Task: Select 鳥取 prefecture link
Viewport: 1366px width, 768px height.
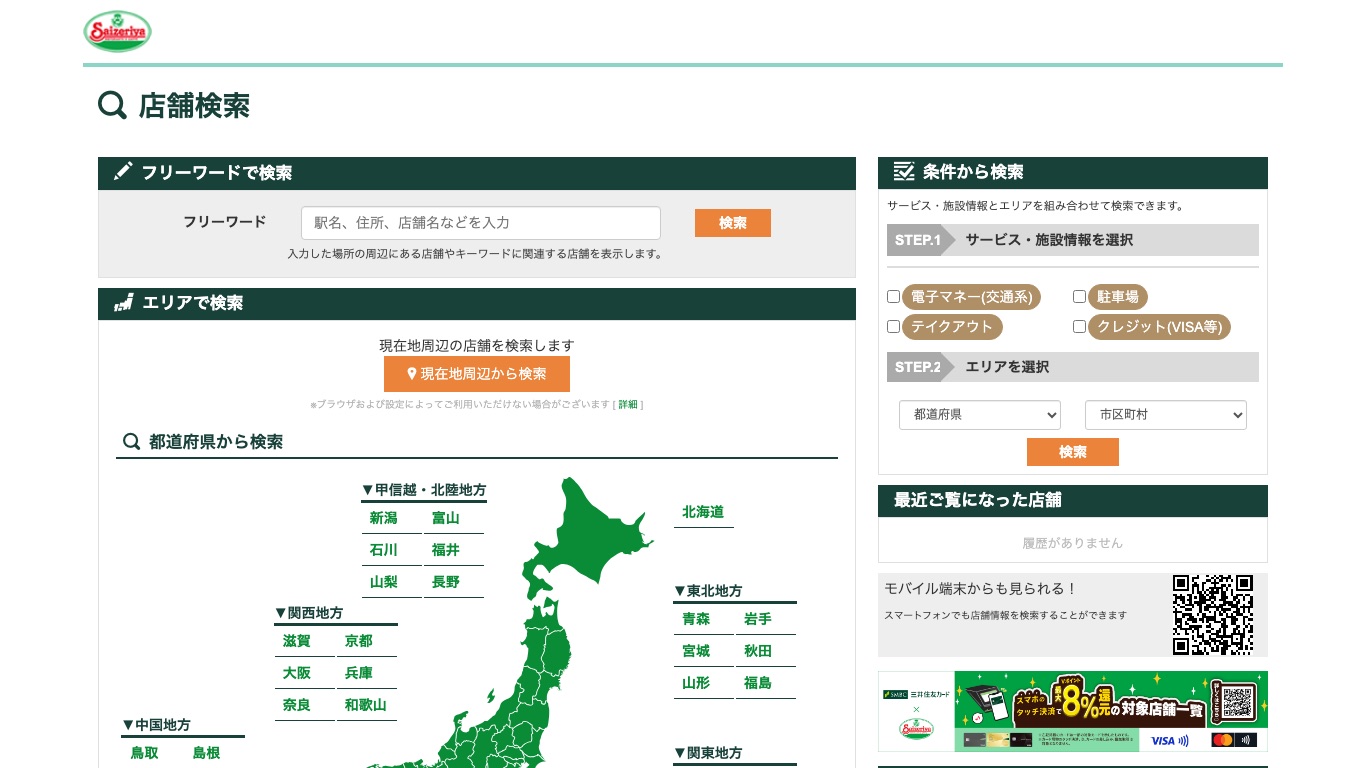Action: [x=145, y=753]
